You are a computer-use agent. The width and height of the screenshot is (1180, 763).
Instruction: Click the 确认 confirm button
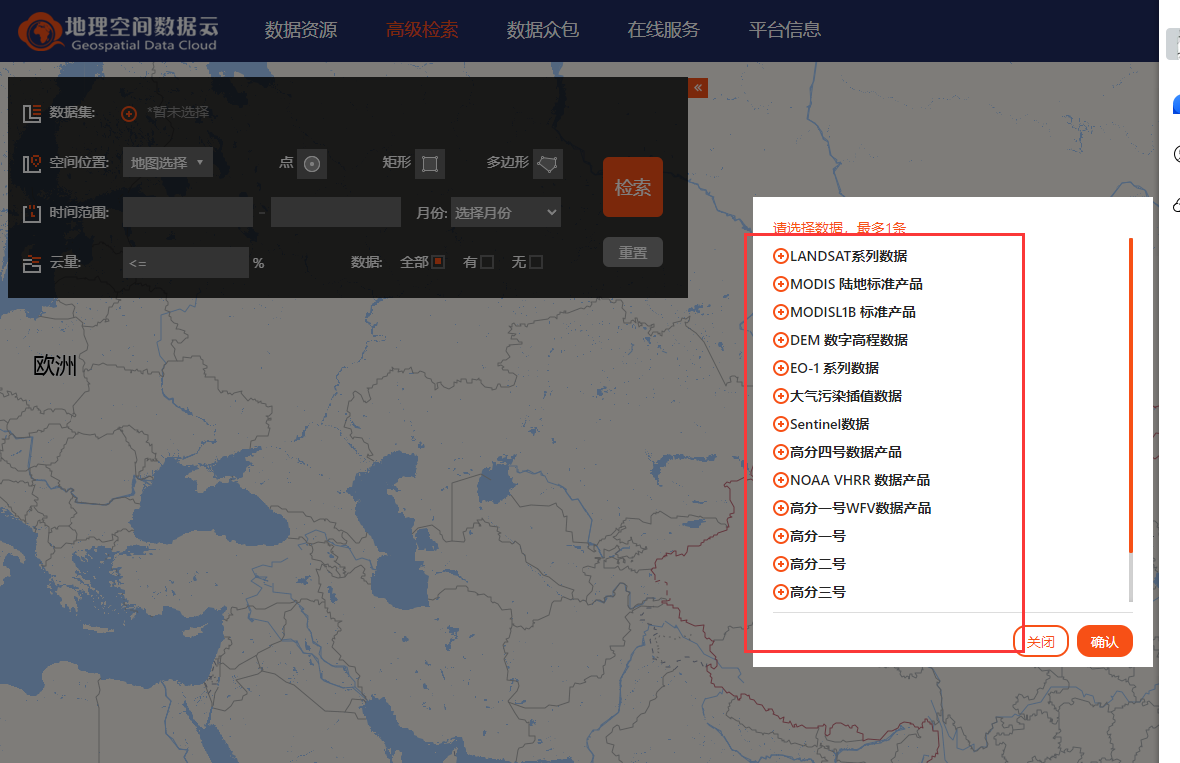coord(1105,641)
